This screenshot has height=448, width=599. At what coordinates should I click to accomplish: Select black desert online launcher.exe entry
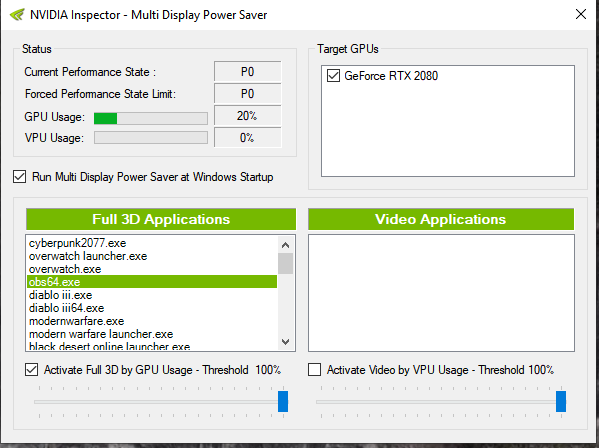click(152, 346)
